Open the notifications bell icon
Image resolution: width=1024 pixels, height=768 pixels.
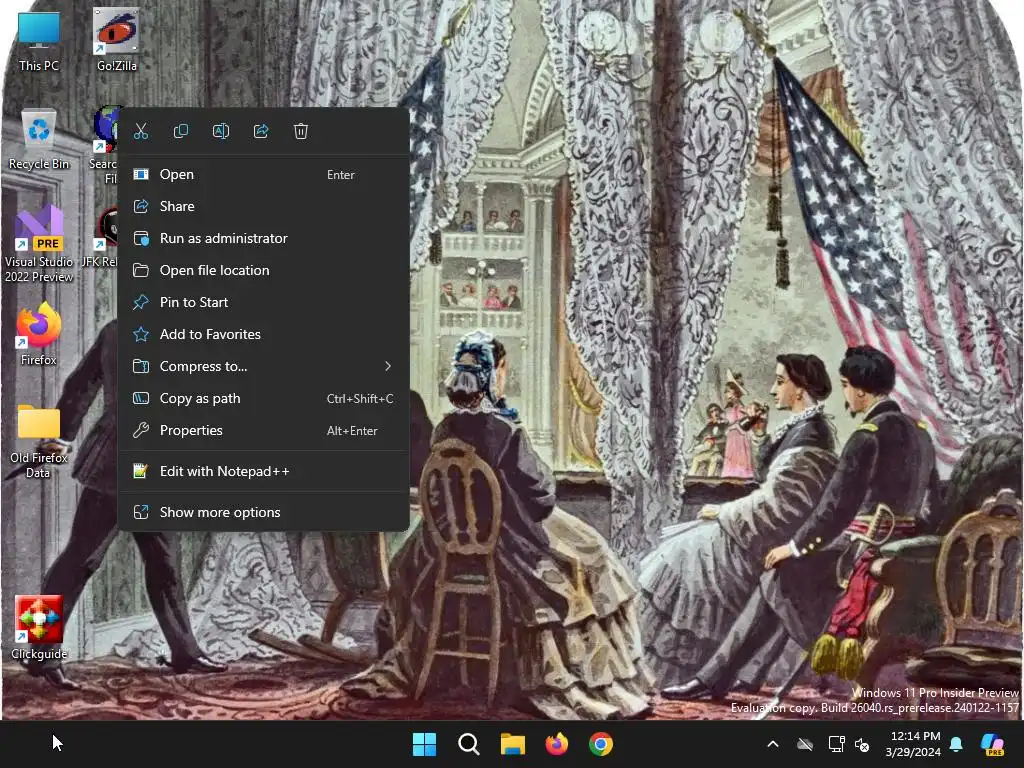click(x=956, y=744)
